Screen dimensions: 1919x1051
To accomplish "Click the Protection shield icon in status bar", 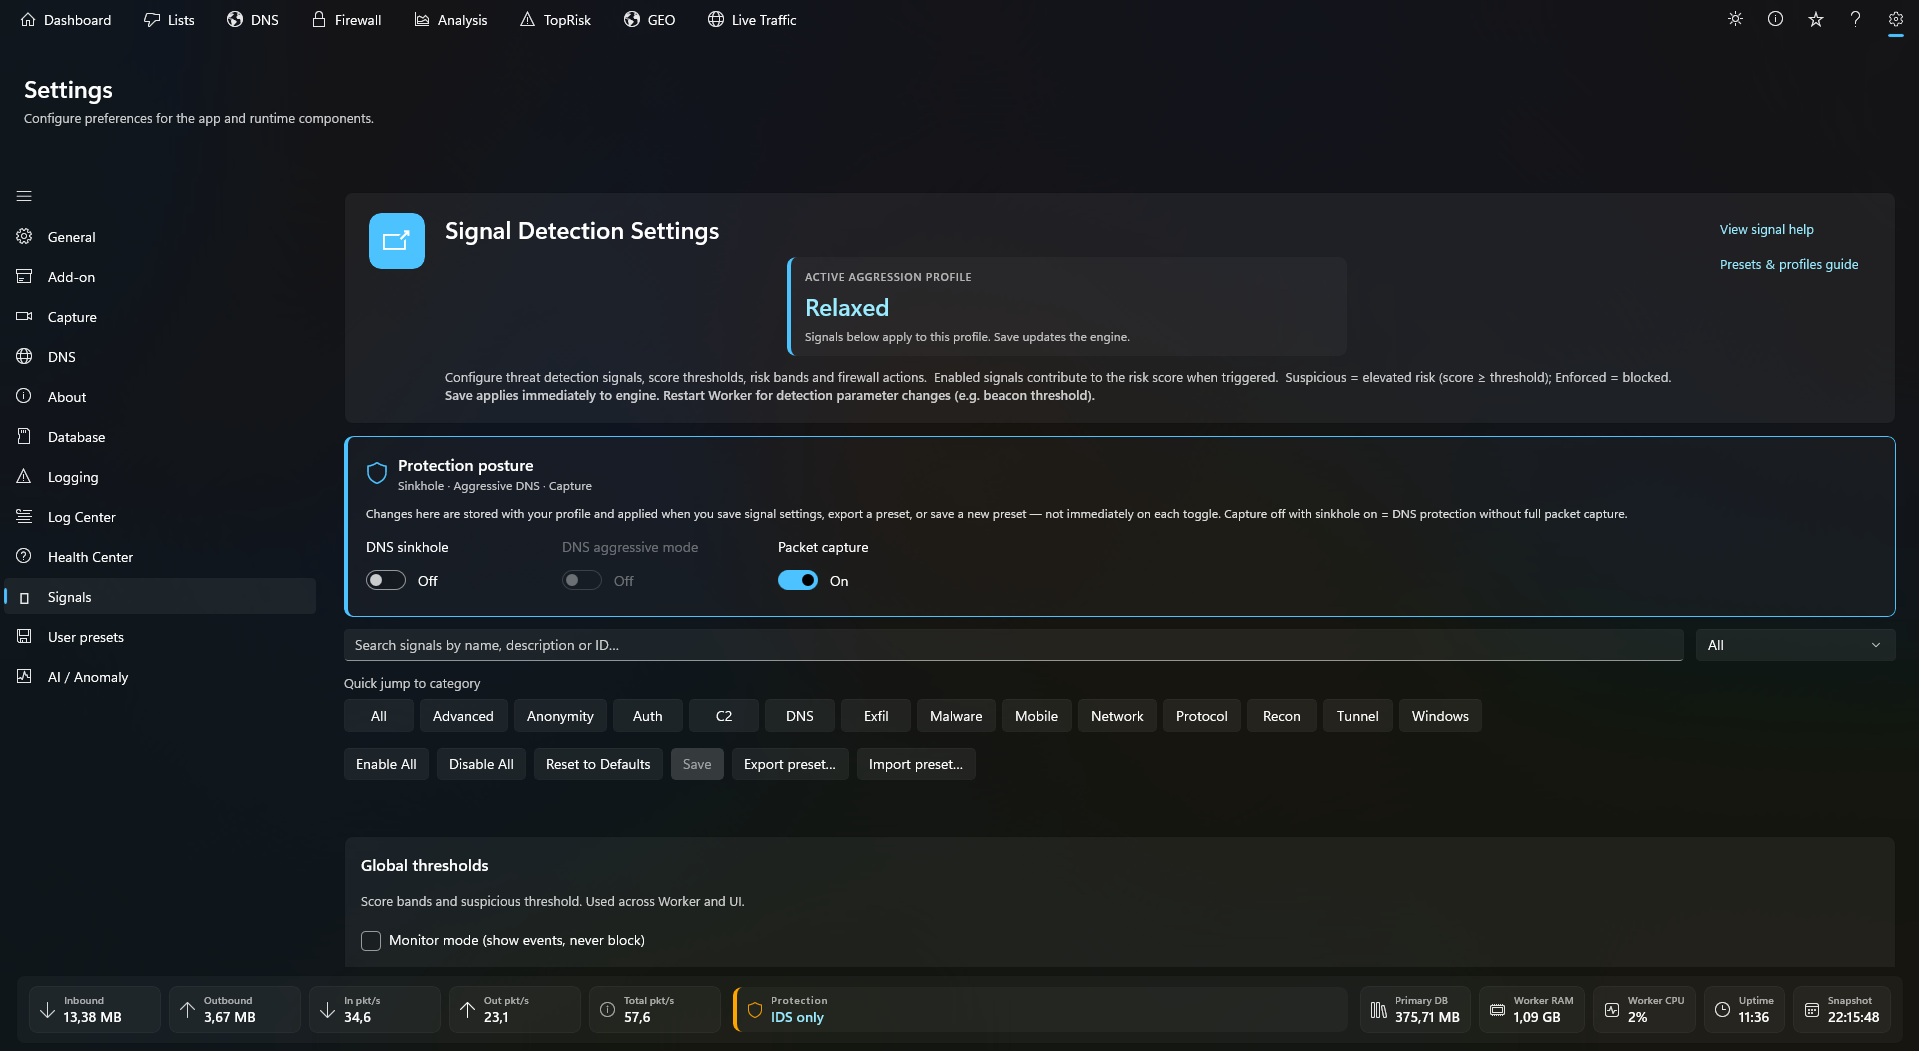I will pos(755,1010).
